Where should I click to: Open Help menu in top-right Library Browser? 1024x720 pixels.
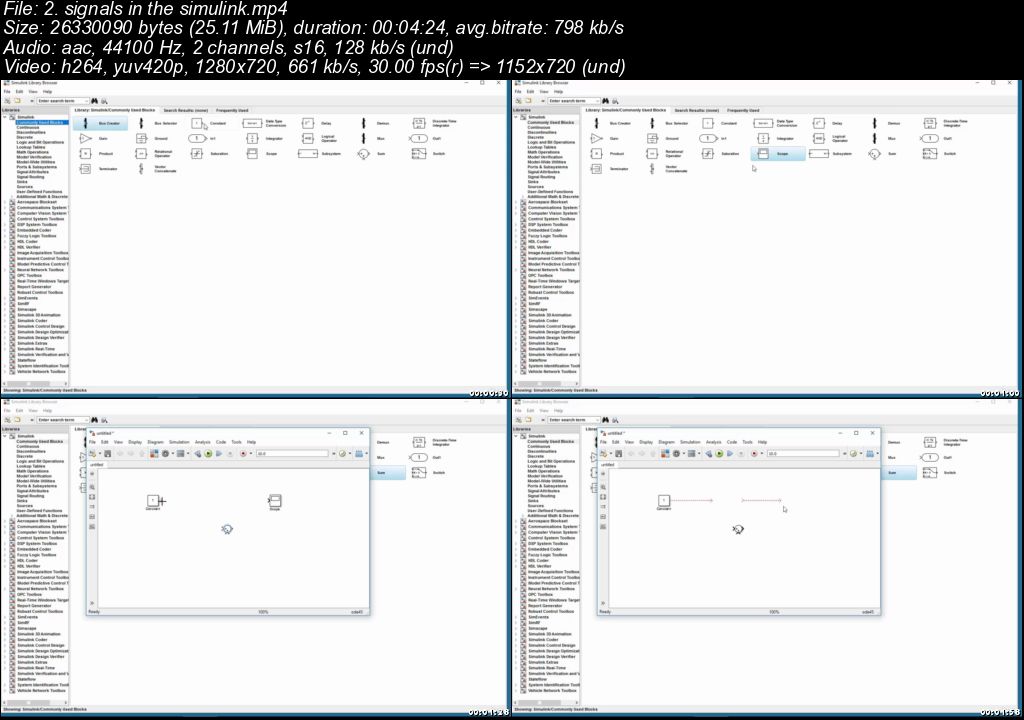(x=558, y=91)
